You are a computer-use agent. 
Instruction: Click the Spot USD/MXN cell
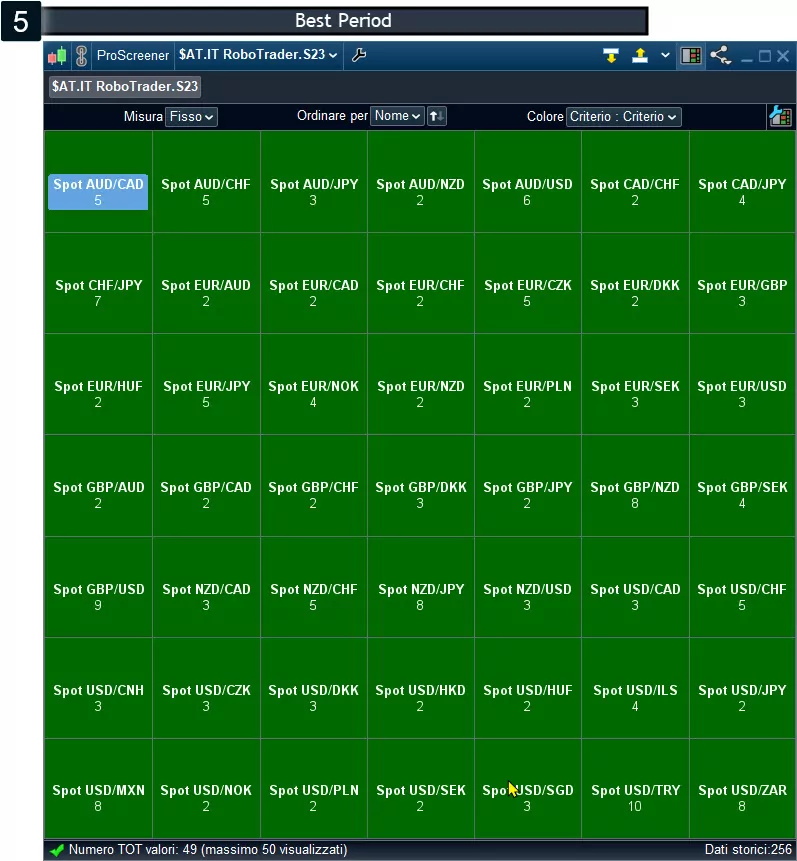tap(98, 789)
